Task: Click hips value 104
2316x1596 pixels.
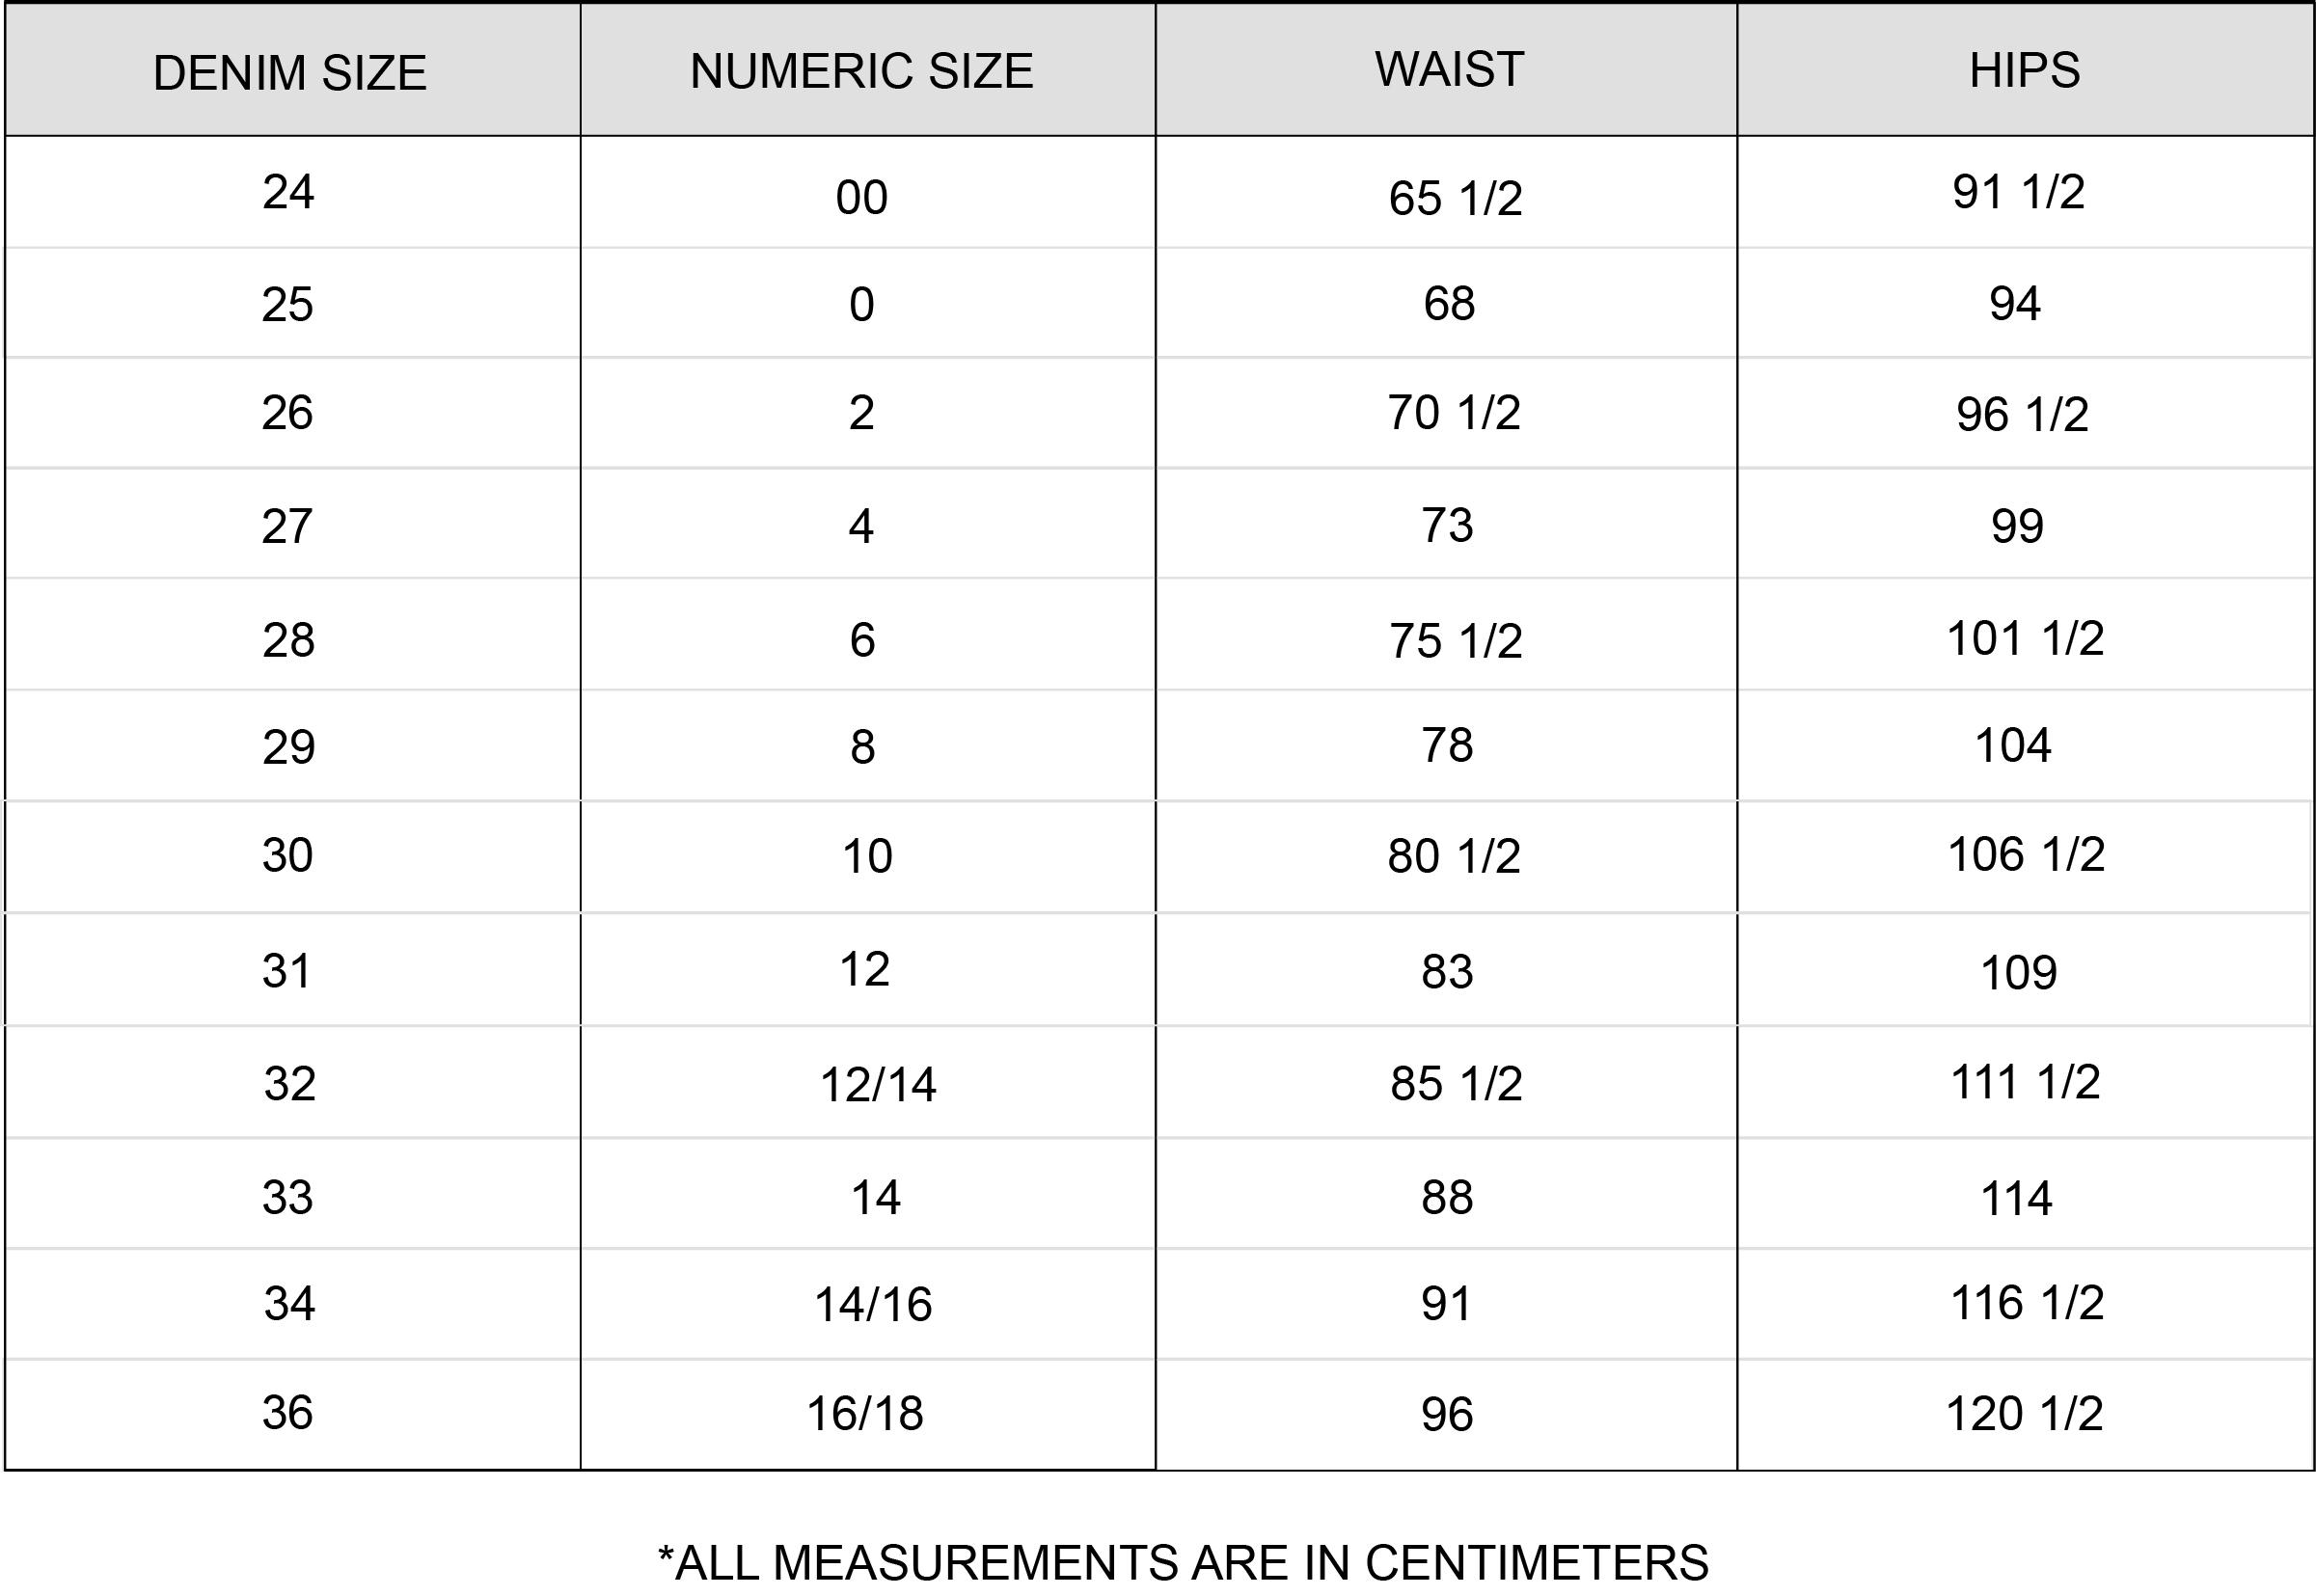Action: pyautogui.click(x=2013, y=745)
